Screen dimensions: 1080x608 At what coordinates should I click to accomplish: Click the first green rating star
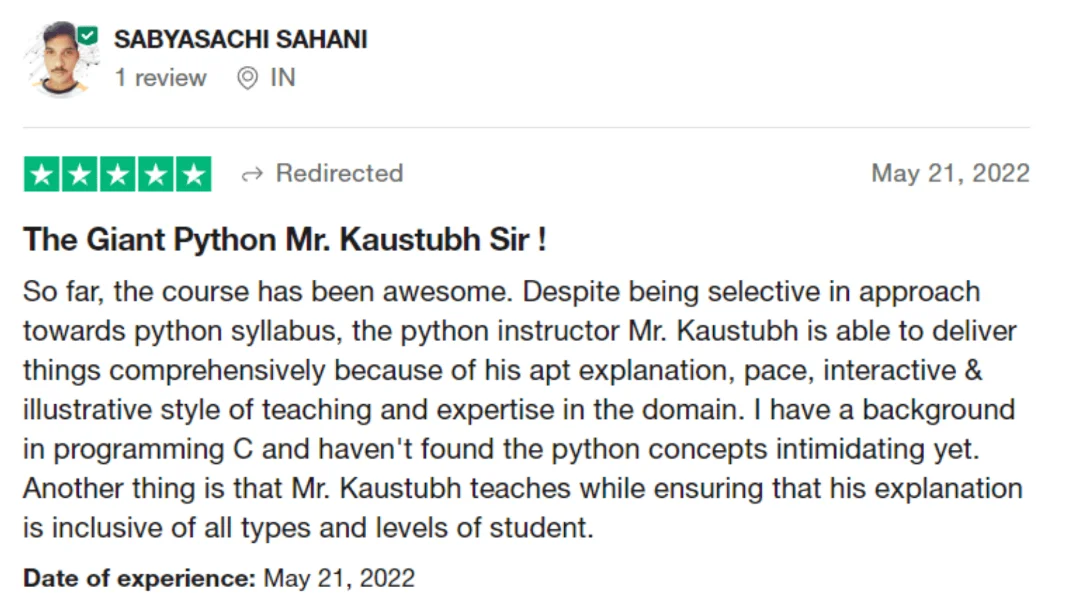[x=41, y=174]
